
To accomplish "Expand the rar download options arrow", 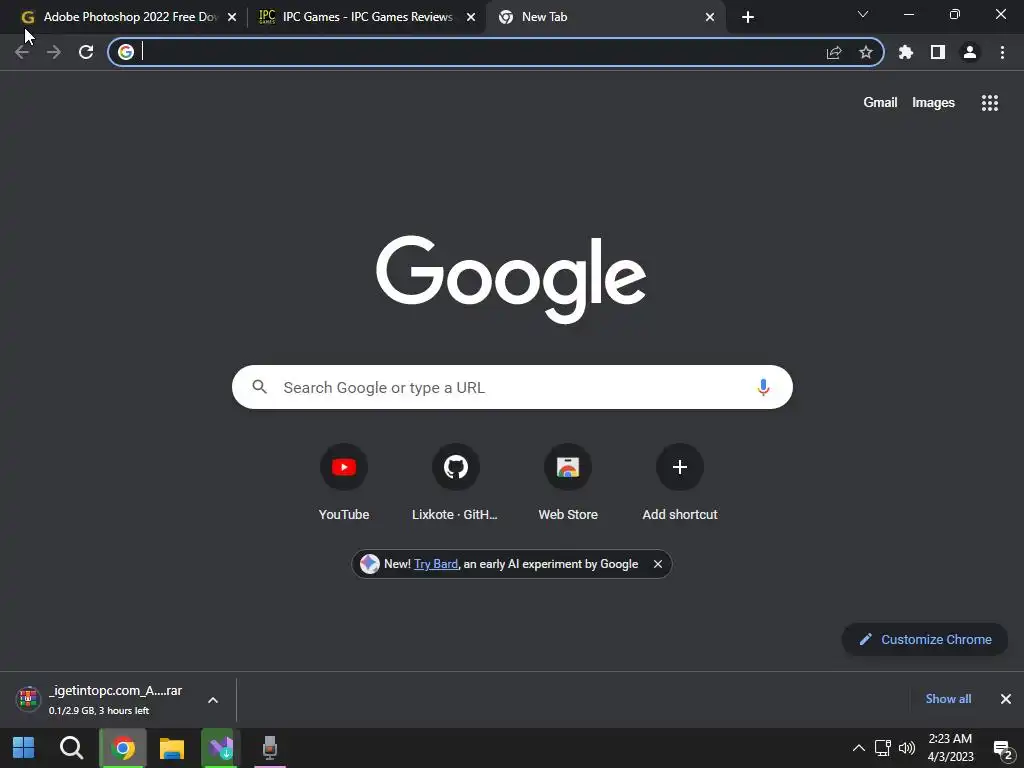I will click(x=213, y=700).
